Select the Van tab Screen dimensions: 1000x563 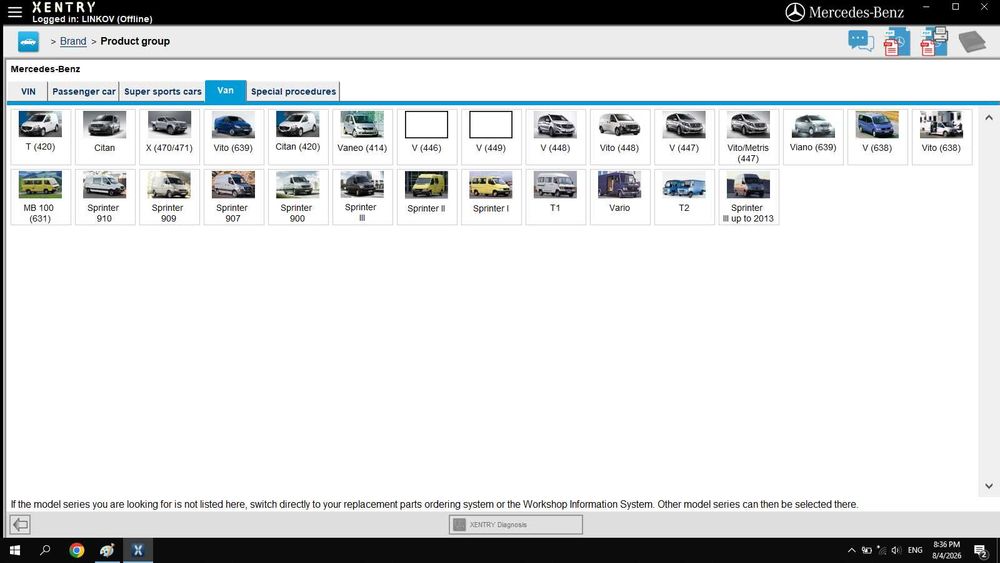(x=225, y=91)
